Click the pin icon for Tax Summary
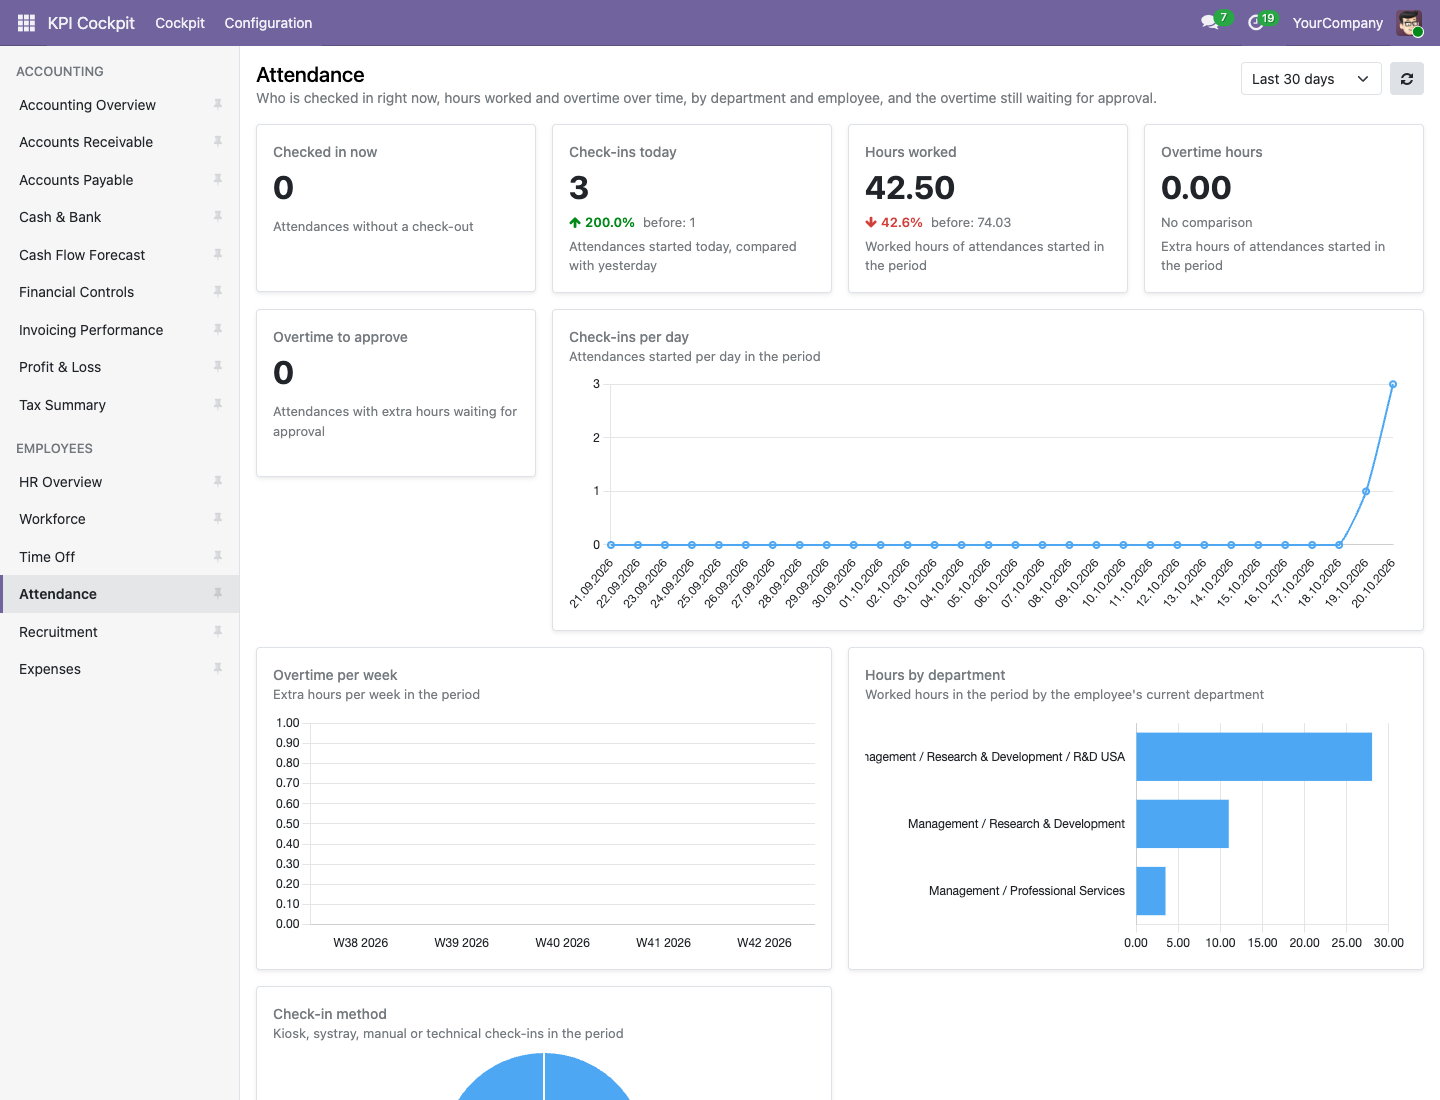Image resolution: width=1440 pixels, height=1100 pixels. pos(217,405)
